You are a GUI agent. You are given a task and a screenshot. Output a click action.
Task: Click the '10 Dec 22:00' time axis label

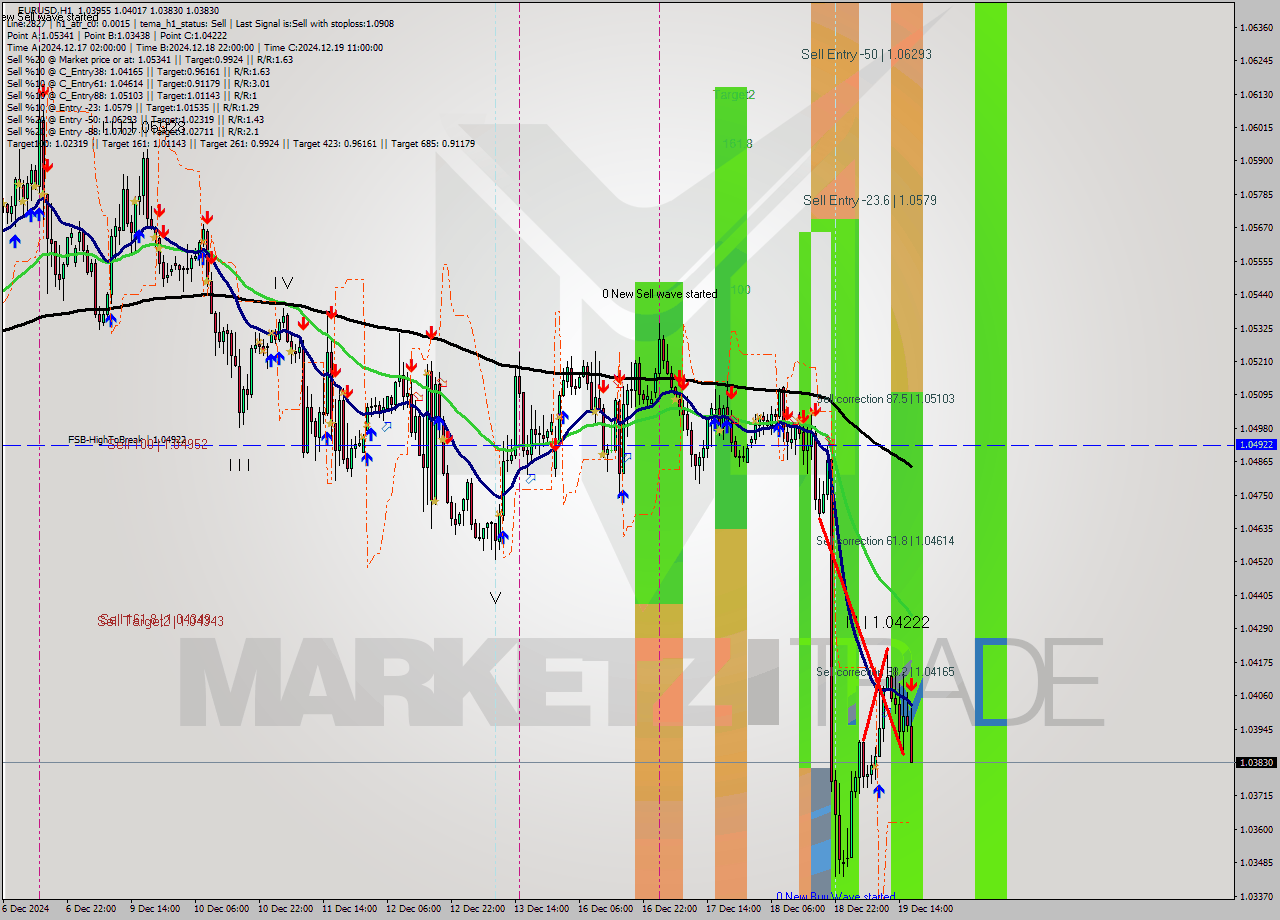pos(285,909)
